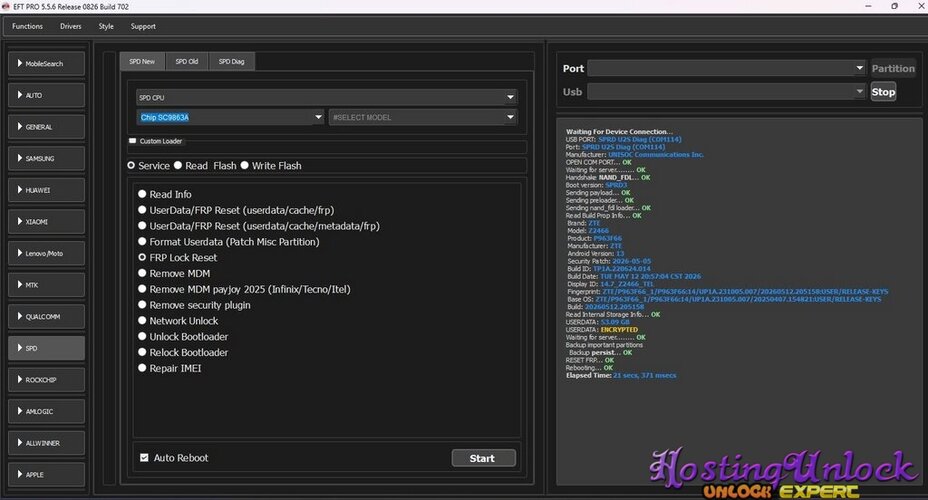Open the MobileSearch sidebar section

46,63
